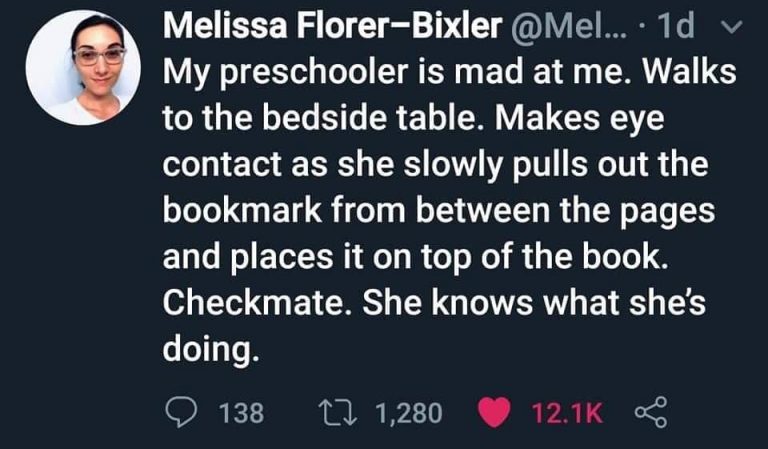Open the 1d timestamp link

pyautogui.click(x=679, y=27)
